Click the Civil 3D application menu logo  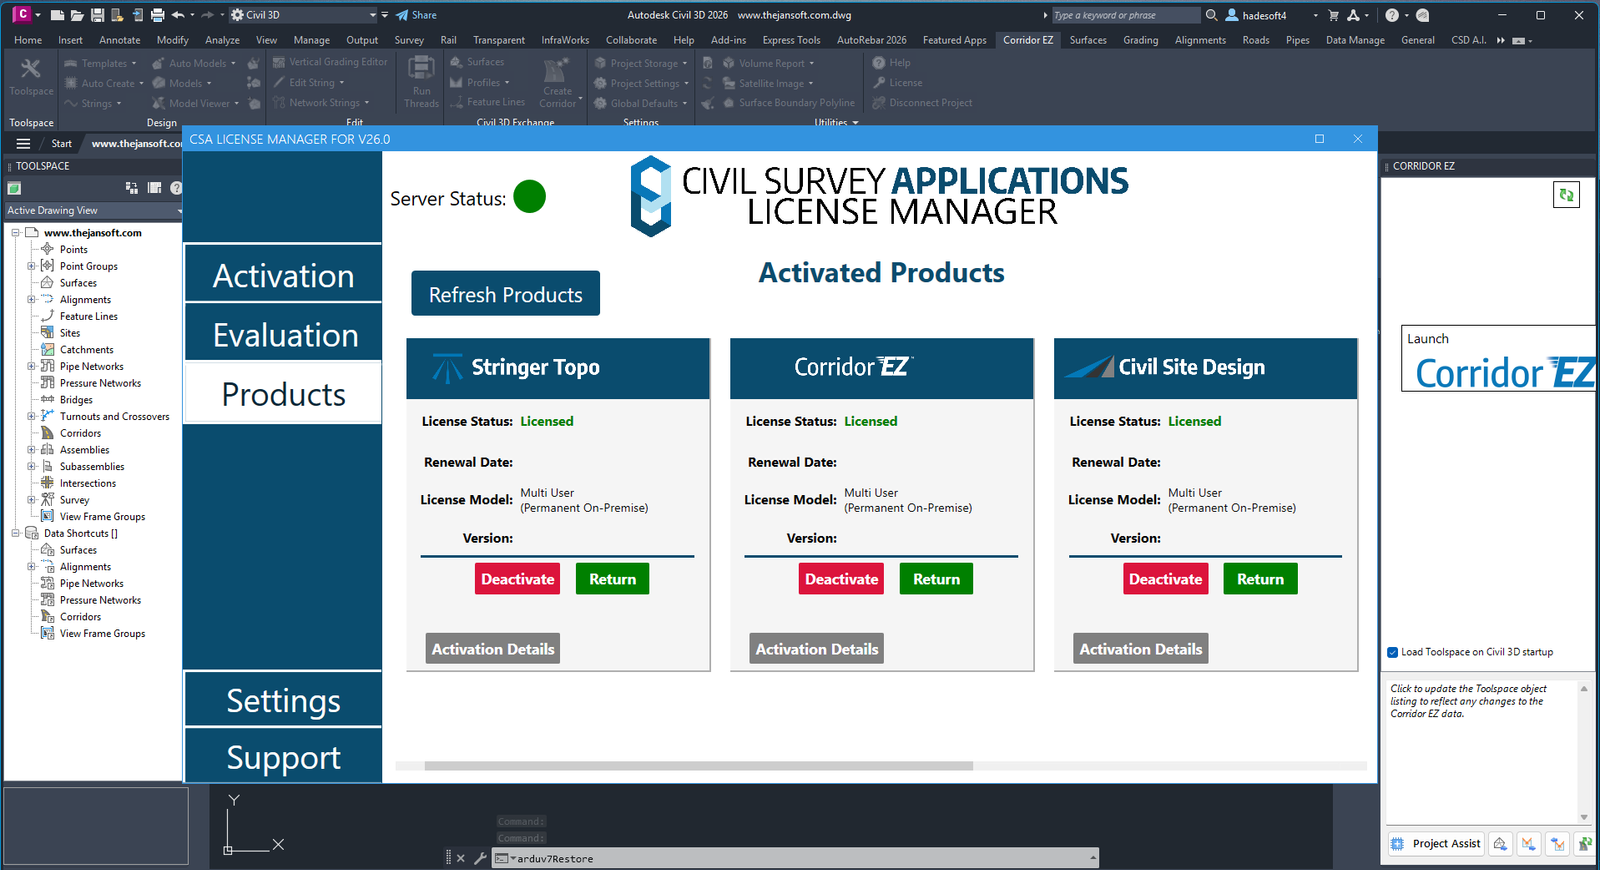click(20, 14)
